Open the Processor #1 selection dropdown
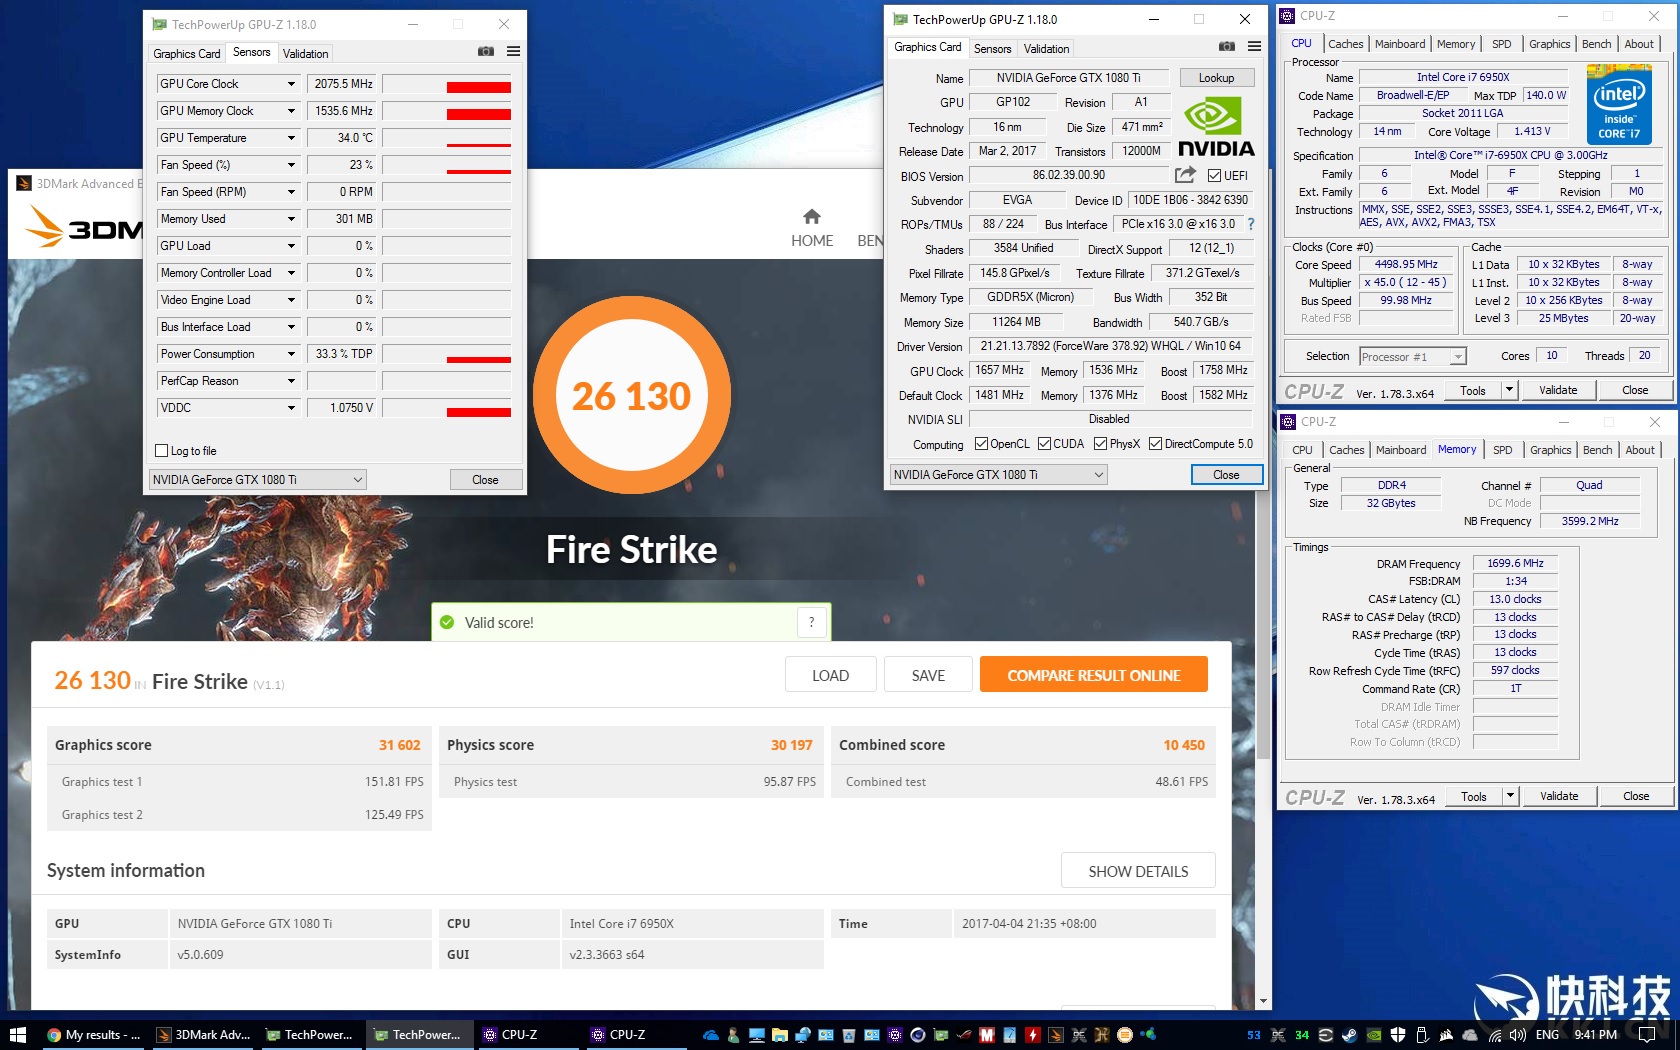The width and height of the screenshot is (1680, 1050). [1413, 356]
